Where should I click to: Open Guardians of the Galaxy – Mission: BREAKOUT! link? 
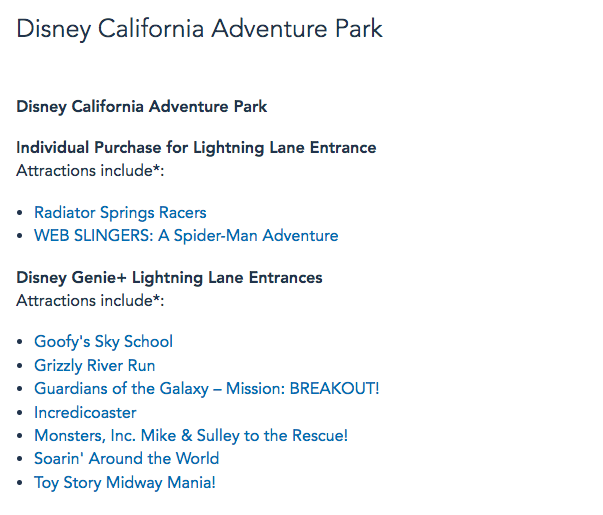point(206,388)
